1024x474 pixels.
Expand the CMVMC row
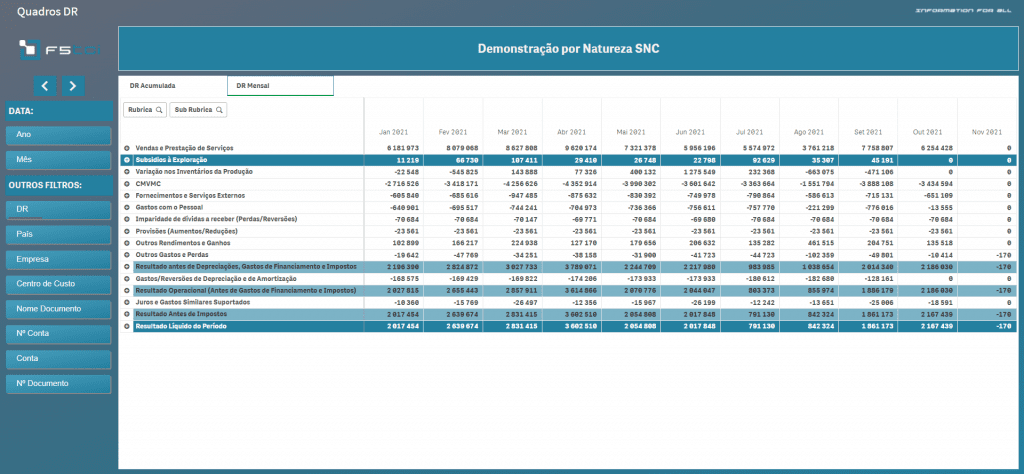pos(127,183)
